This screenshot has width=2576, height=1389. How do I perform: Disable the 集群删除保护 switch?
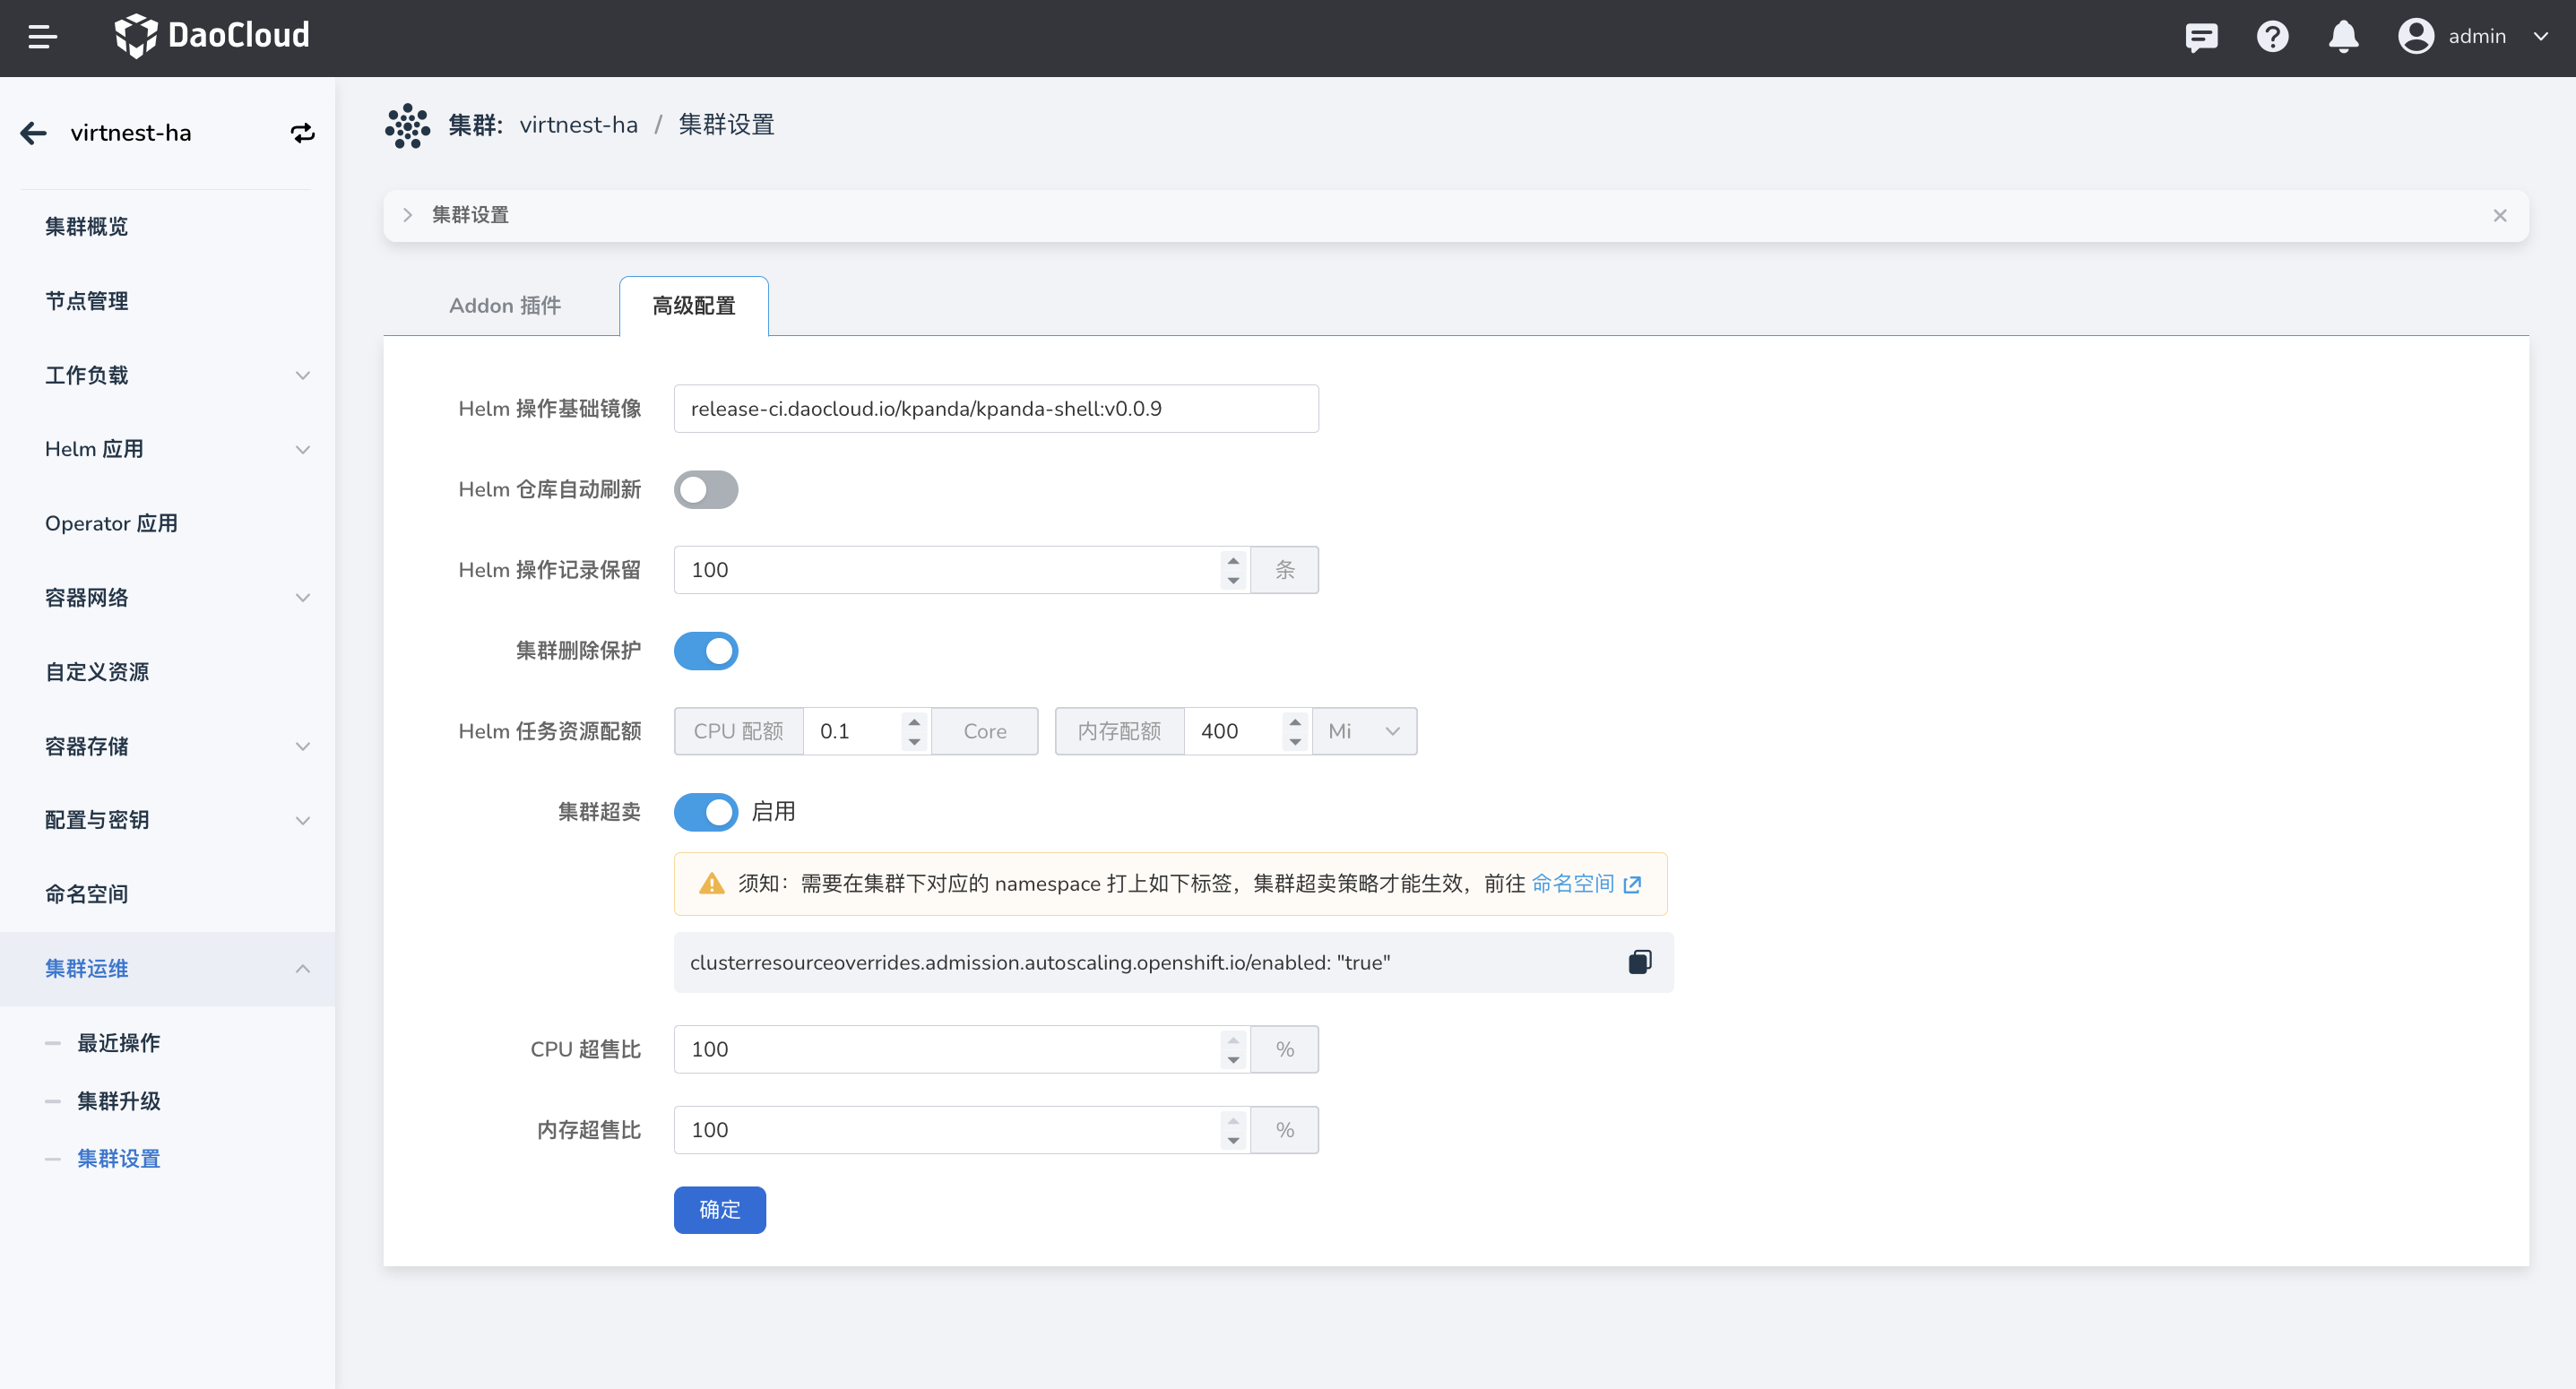[705, 651]
